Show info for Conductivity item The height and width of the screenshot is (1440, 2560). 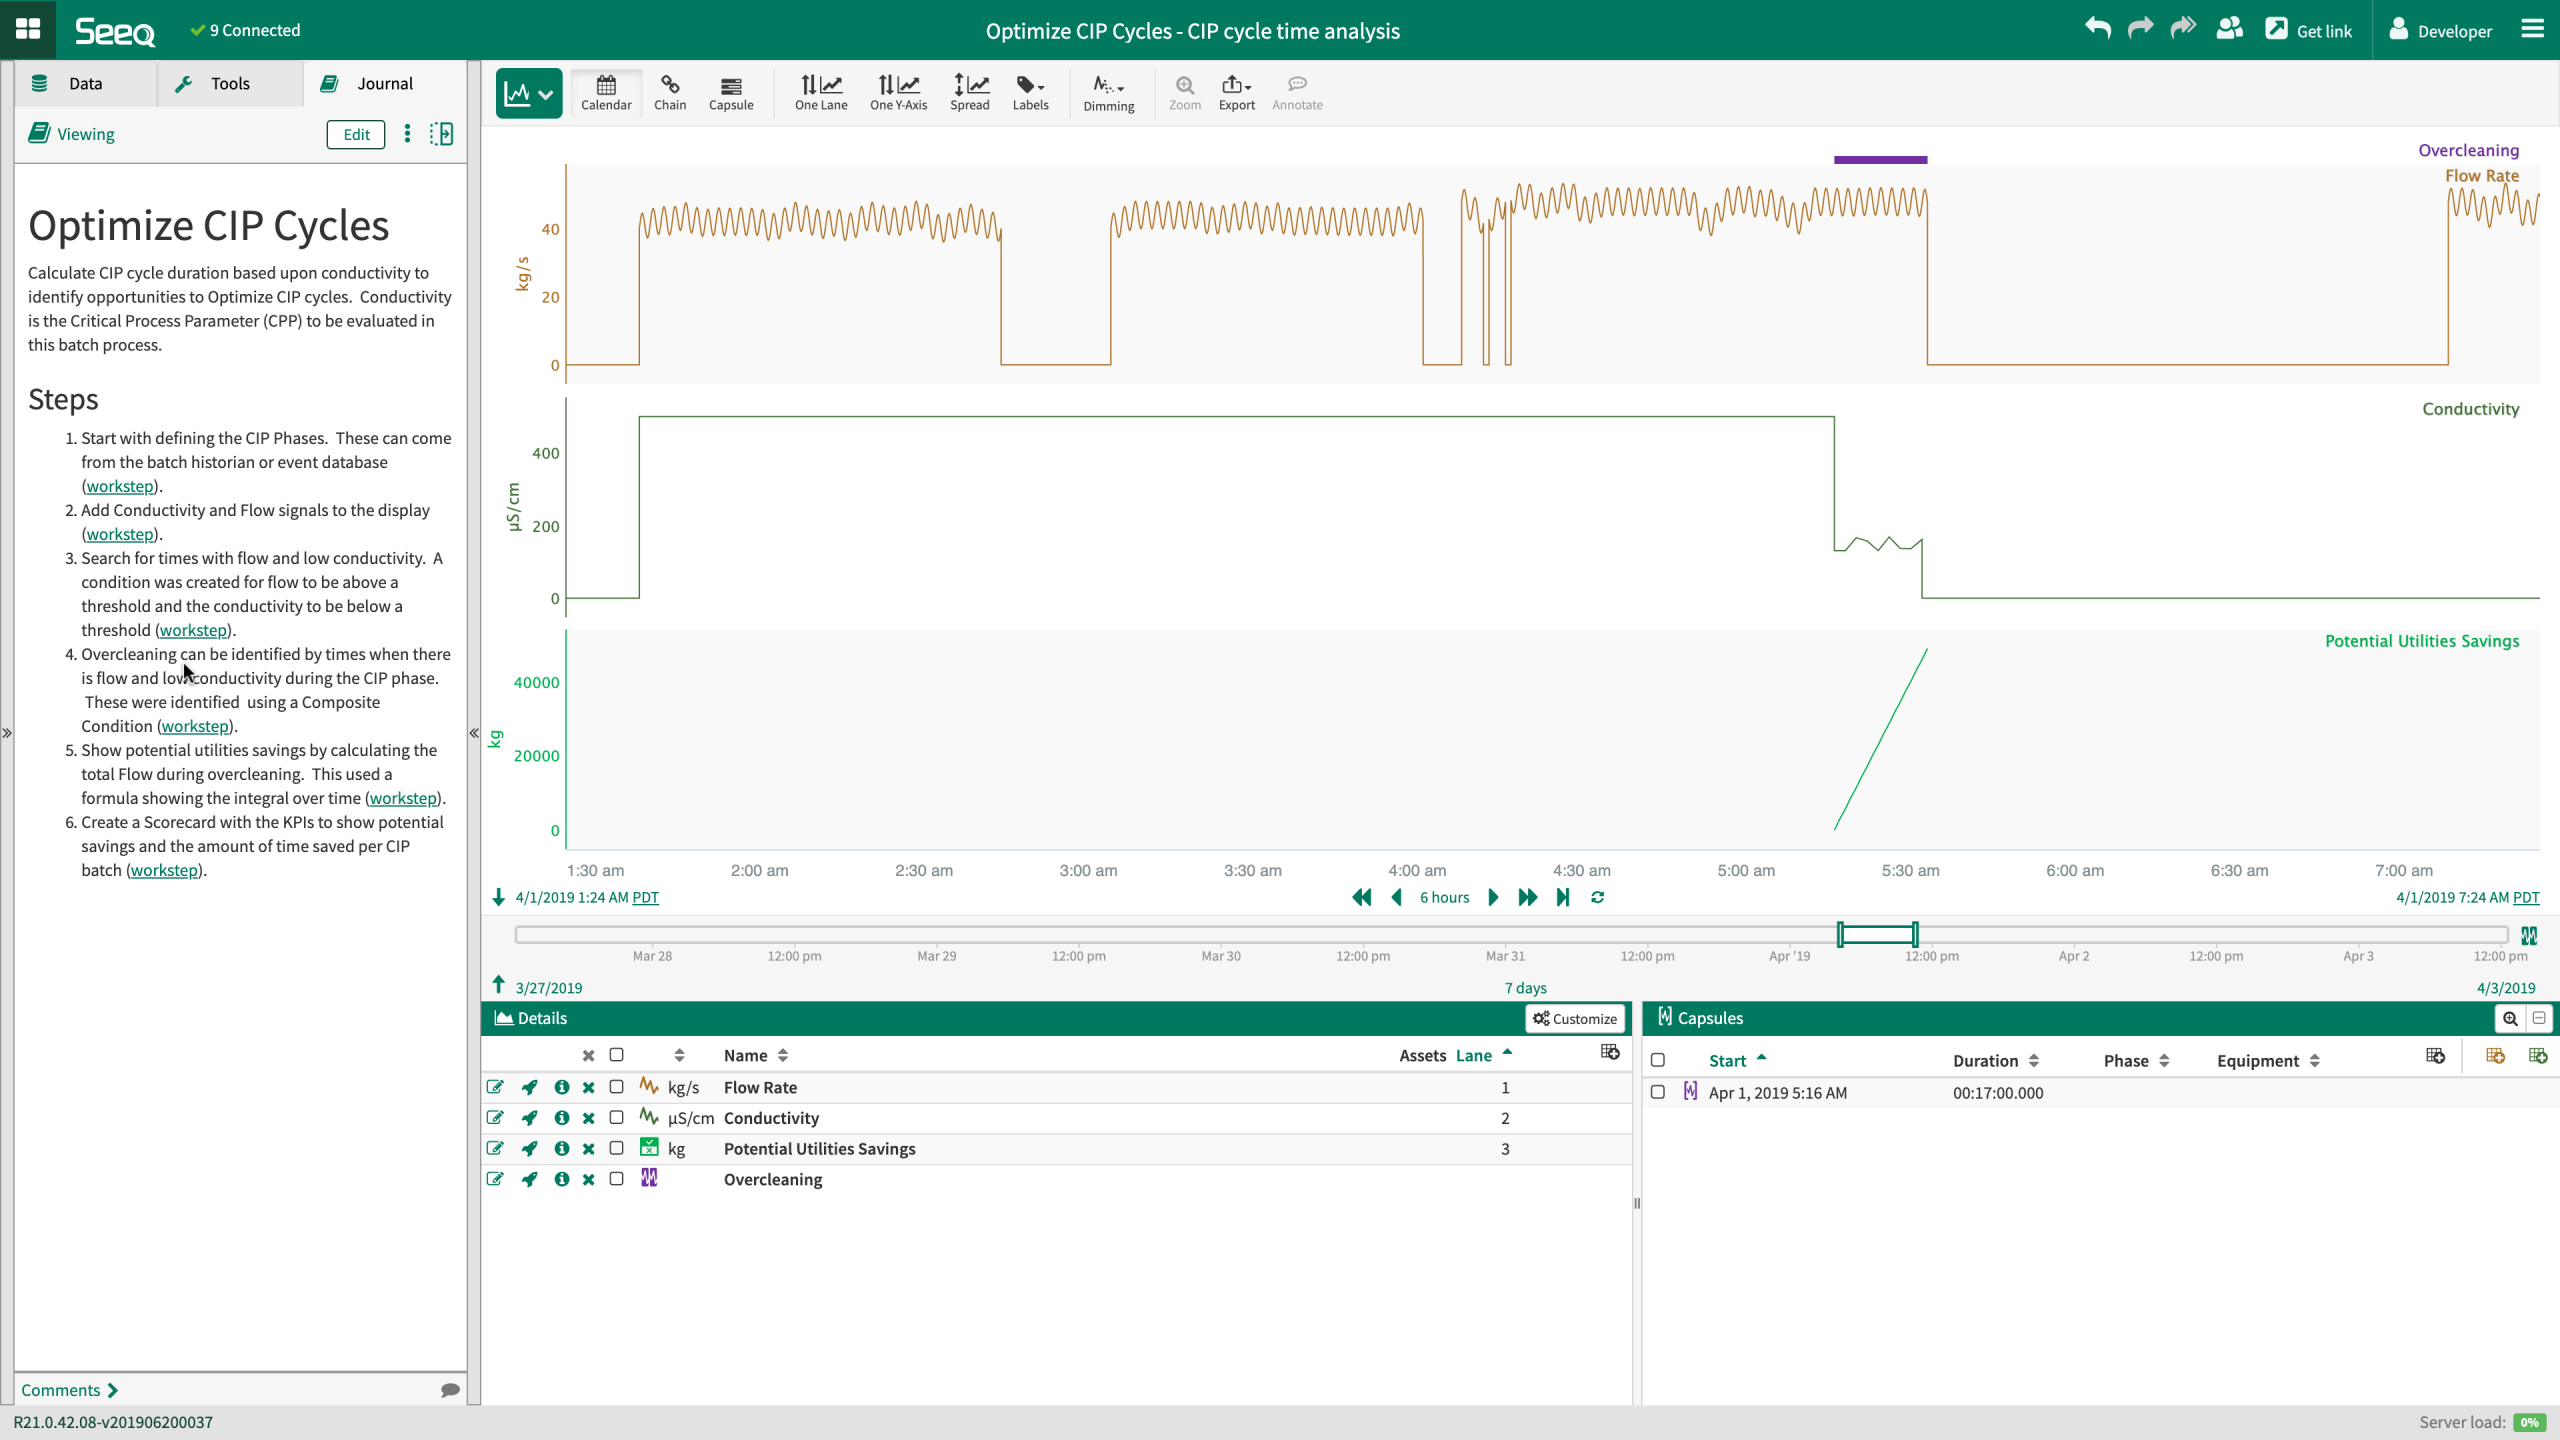tap(562, 1118)
